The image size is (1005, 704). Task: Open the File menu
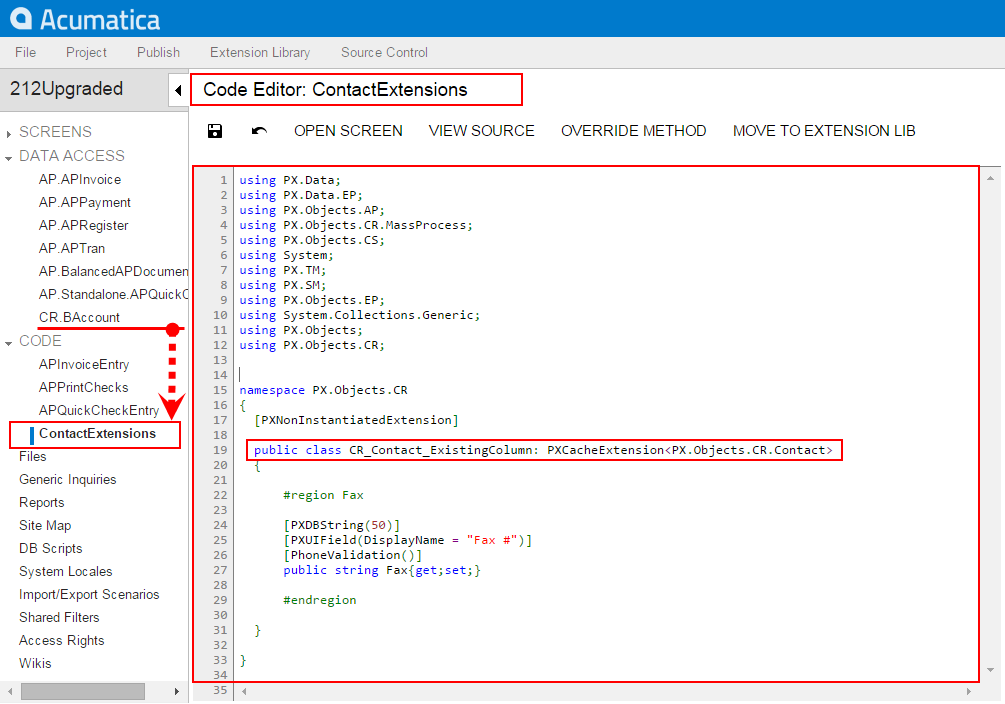click(x=25, y=52)
